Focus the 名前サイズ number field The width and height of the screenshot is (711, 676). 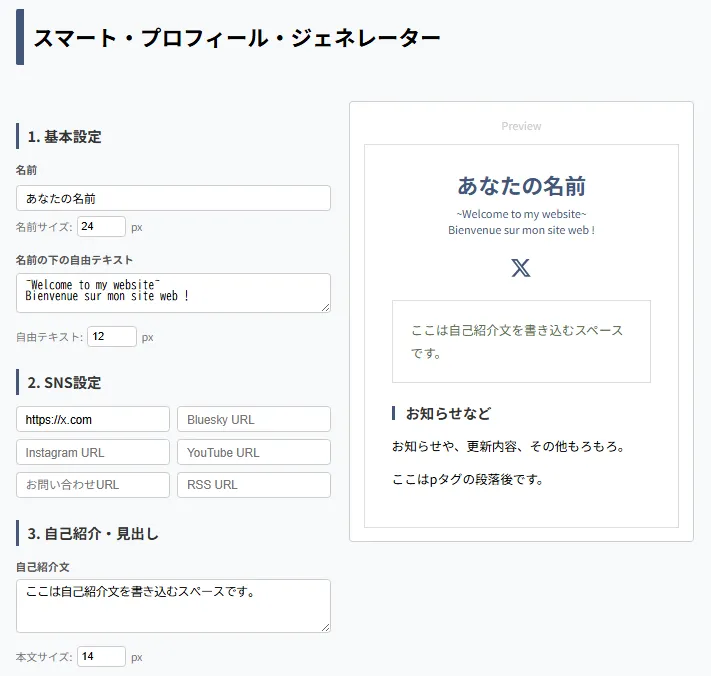(101, 227)
